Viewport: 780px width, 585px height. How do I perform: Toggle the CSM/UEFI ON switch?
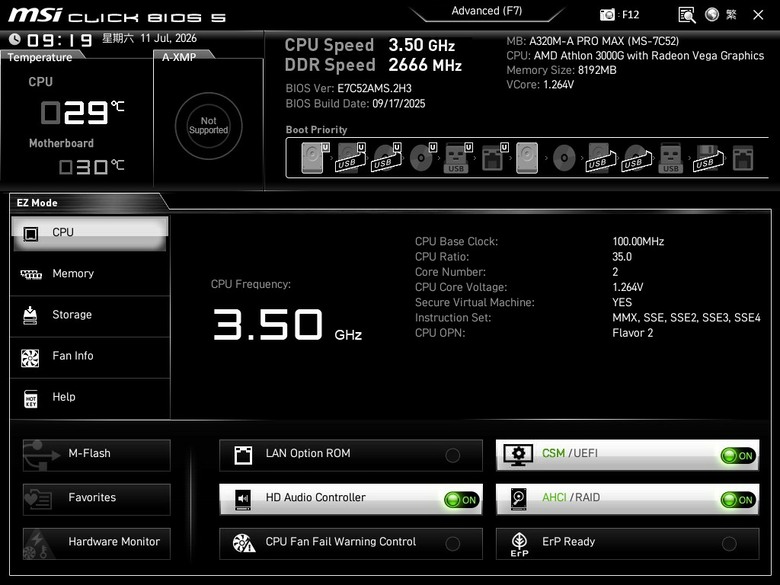pyautogui.click(x=738, y=455)
